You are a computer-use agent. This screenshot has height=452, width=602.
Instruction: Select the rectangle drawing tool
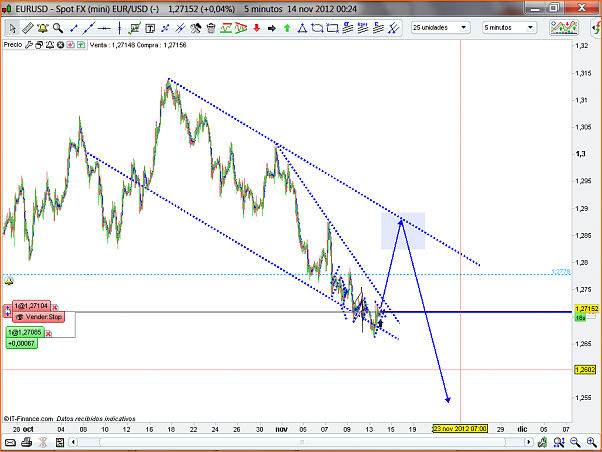pyautogui.click(x=332, y=28)
